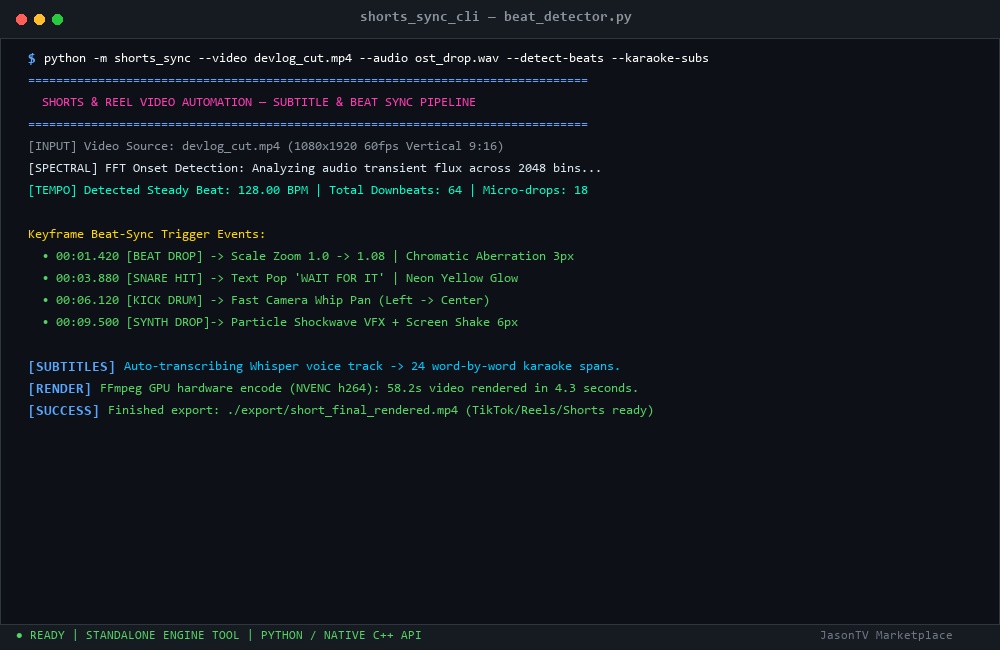Click the [TEMPO] Detected Steady Beat line
This screenshot has width=1000, height=650.
click(x=308, y=190)
